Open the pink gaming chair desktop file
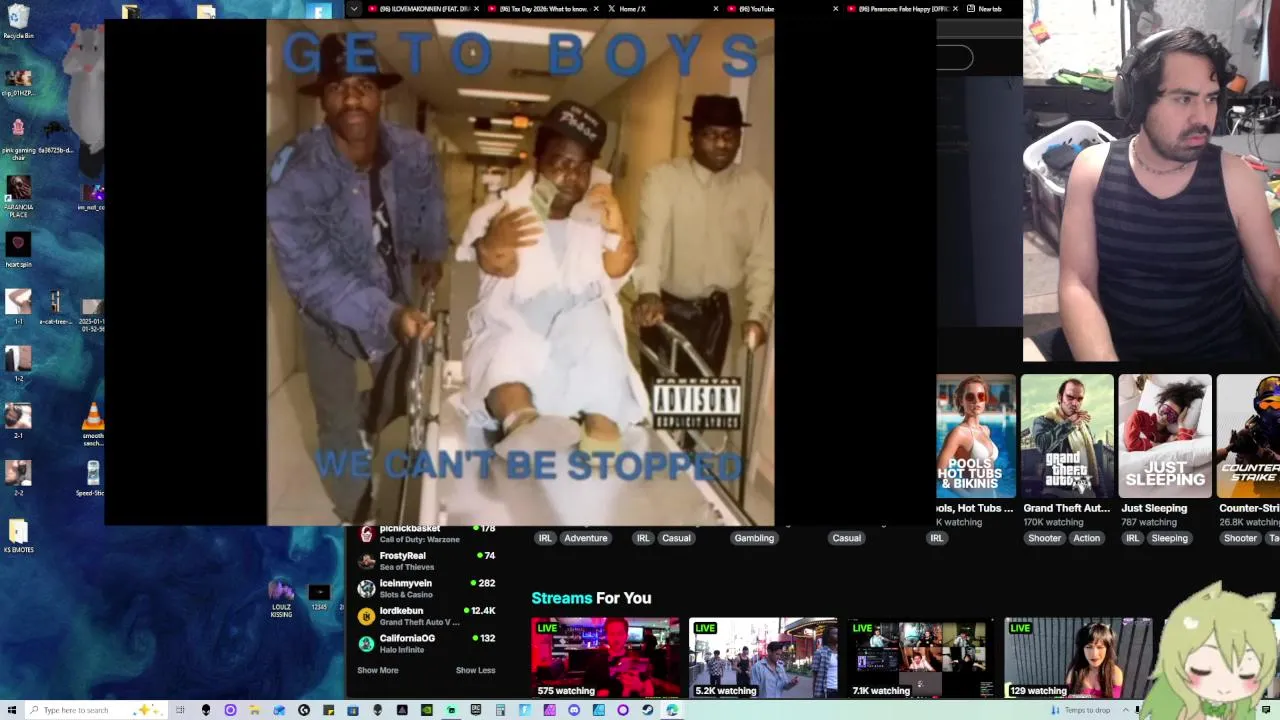This screenshot has width=1280, height=720. tap(18, 138)
